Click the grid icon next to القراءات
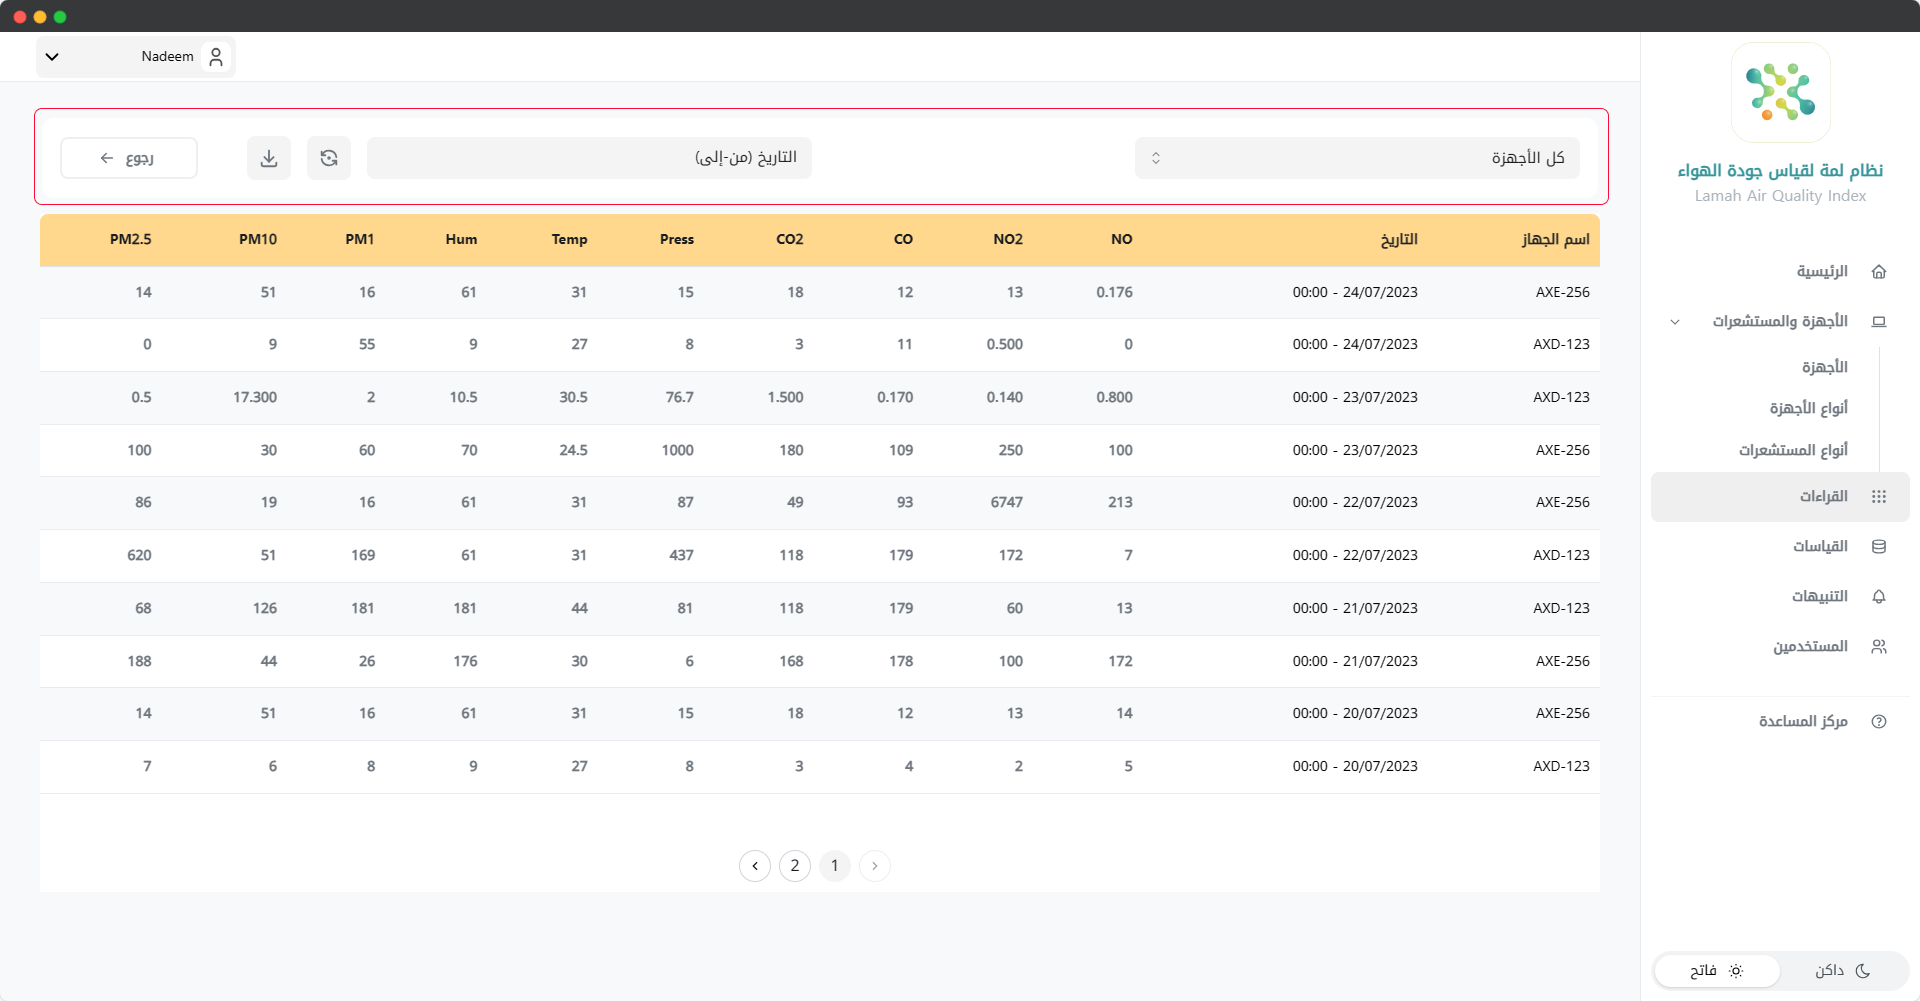Viewport: 1920px width, 1001px height. click(x=1879, y=497)
